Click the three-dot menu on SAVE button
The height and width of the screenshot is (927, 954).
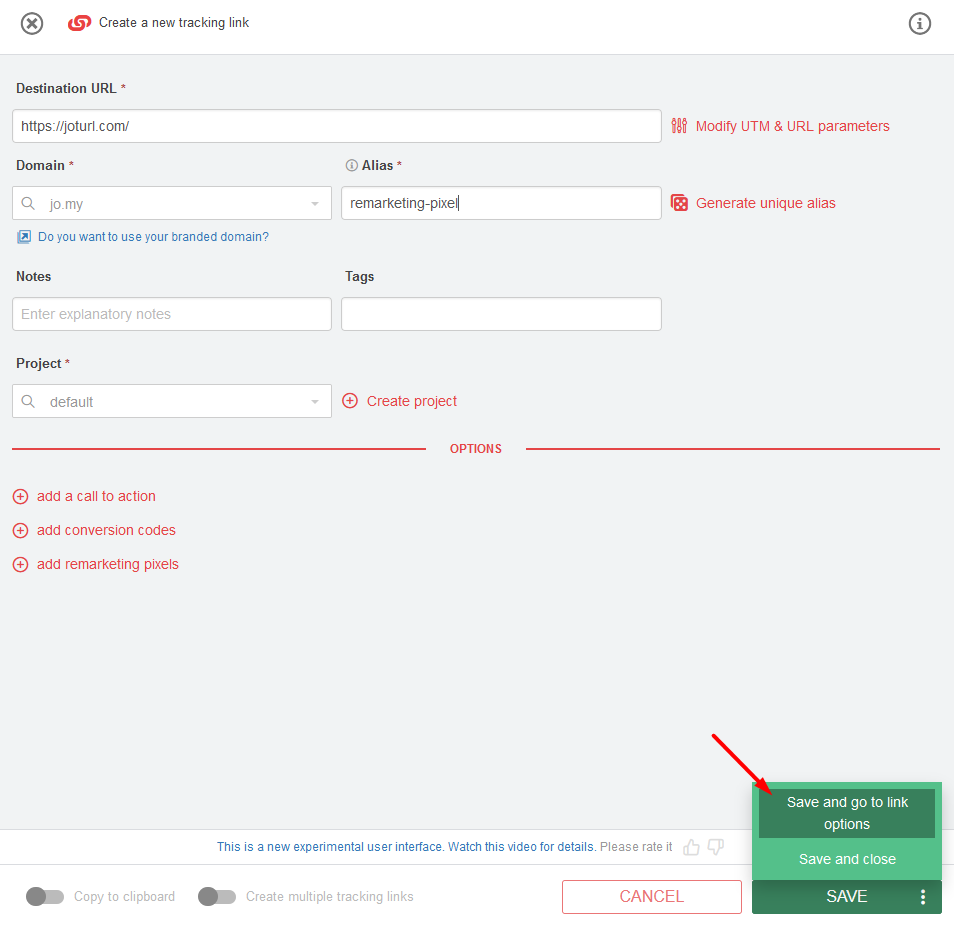pyautogui.click(x=923, y=897)
